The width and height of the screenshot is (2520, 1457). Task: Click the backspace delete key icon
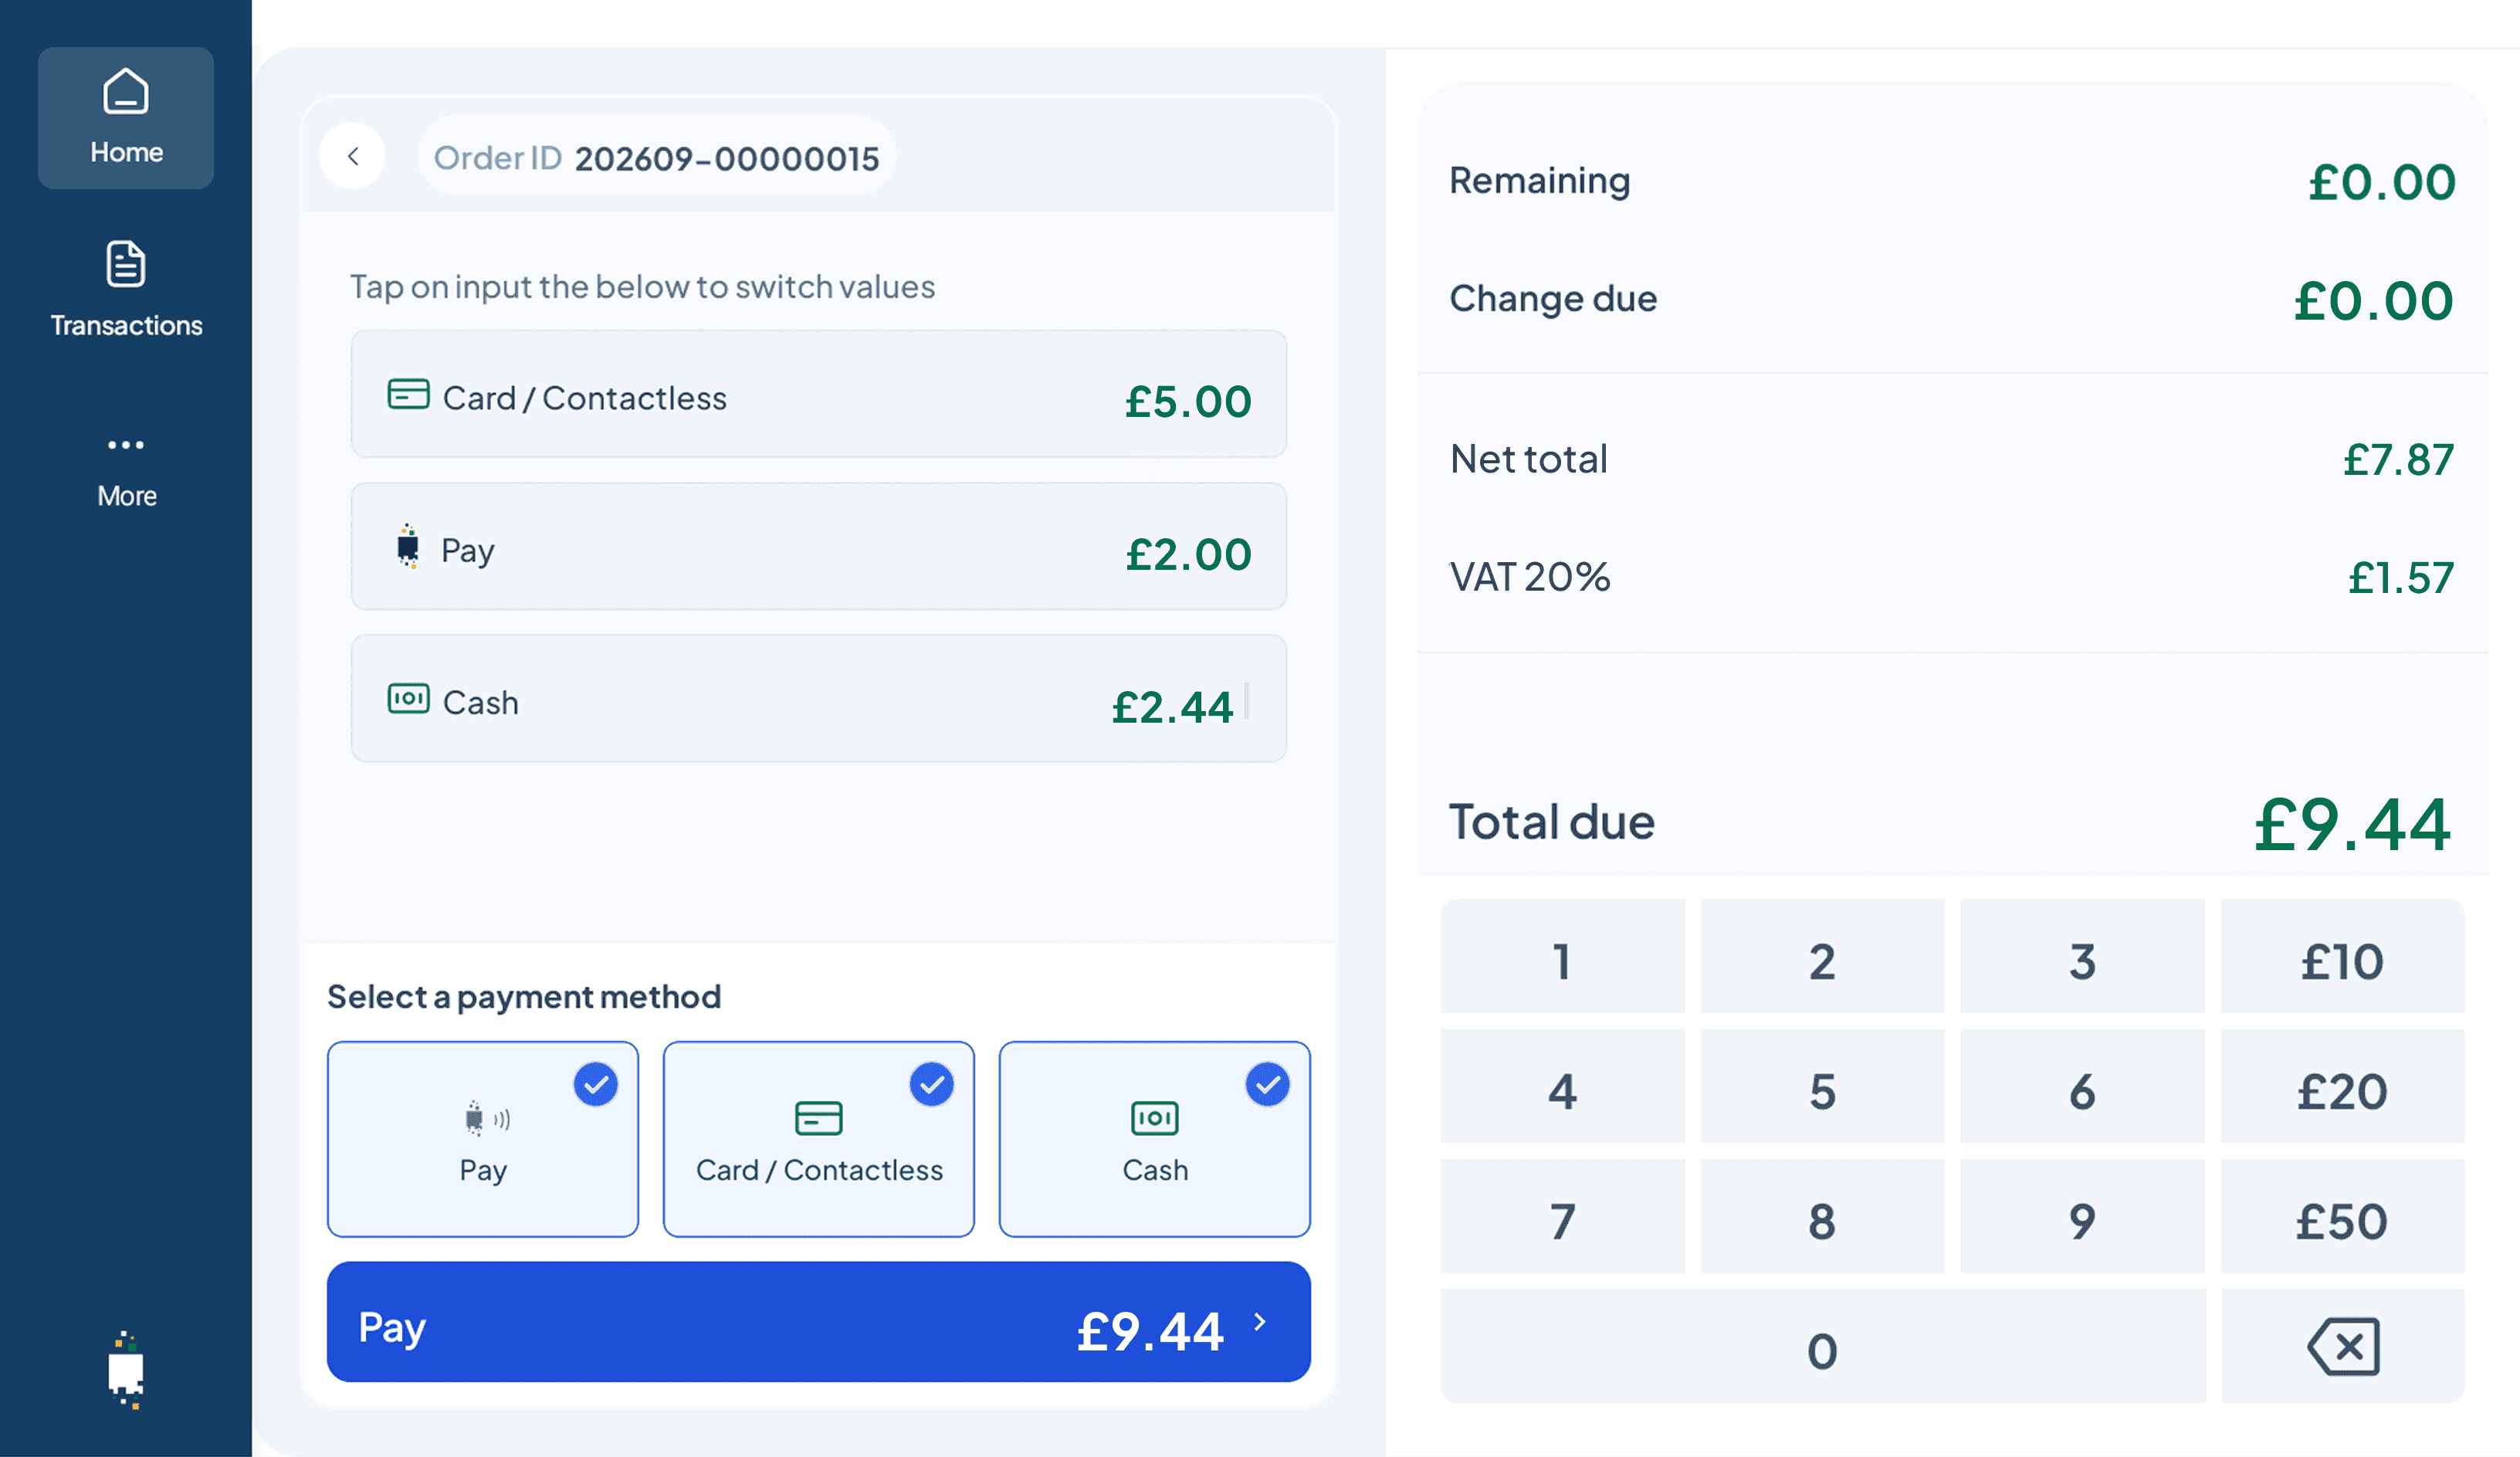pos(2343,1347)
